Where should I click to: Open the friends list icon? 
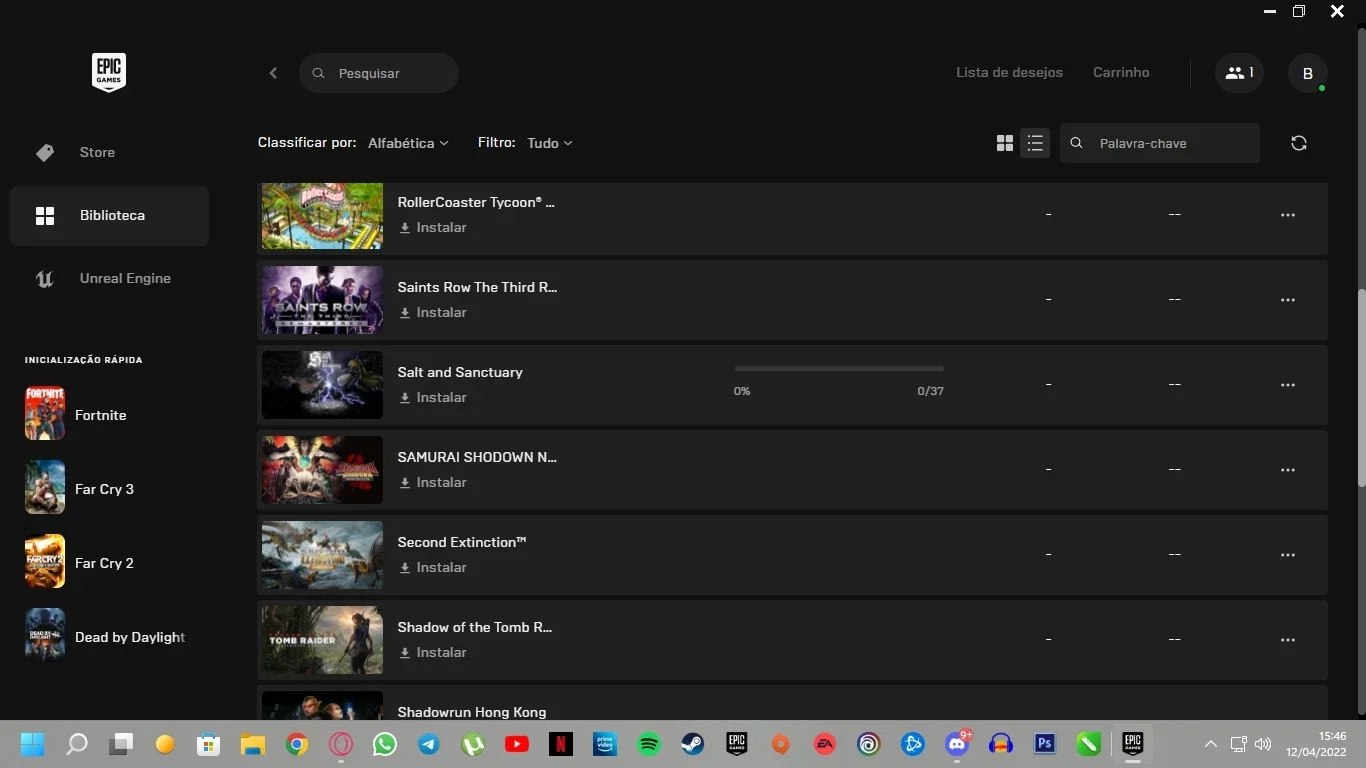(1239, 73)
